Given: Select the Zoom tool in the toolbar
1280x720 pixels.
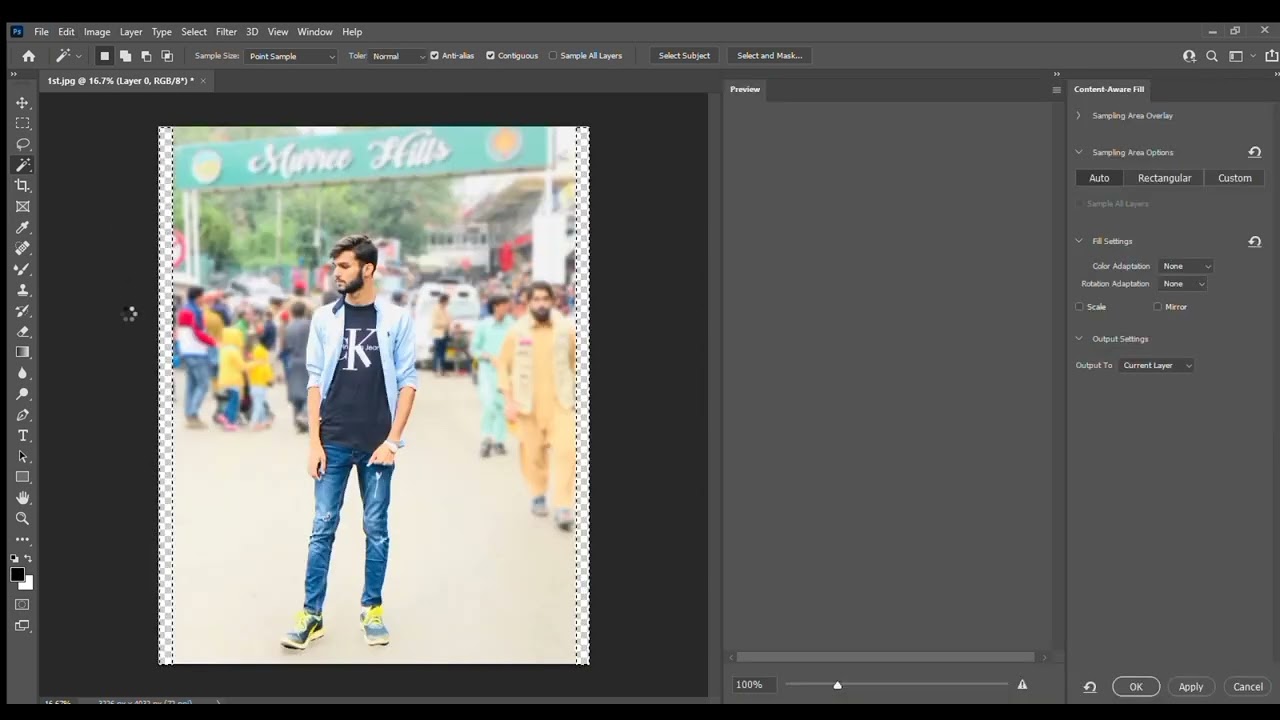Looking at the screenshot, I should click(x=22, y=519).
